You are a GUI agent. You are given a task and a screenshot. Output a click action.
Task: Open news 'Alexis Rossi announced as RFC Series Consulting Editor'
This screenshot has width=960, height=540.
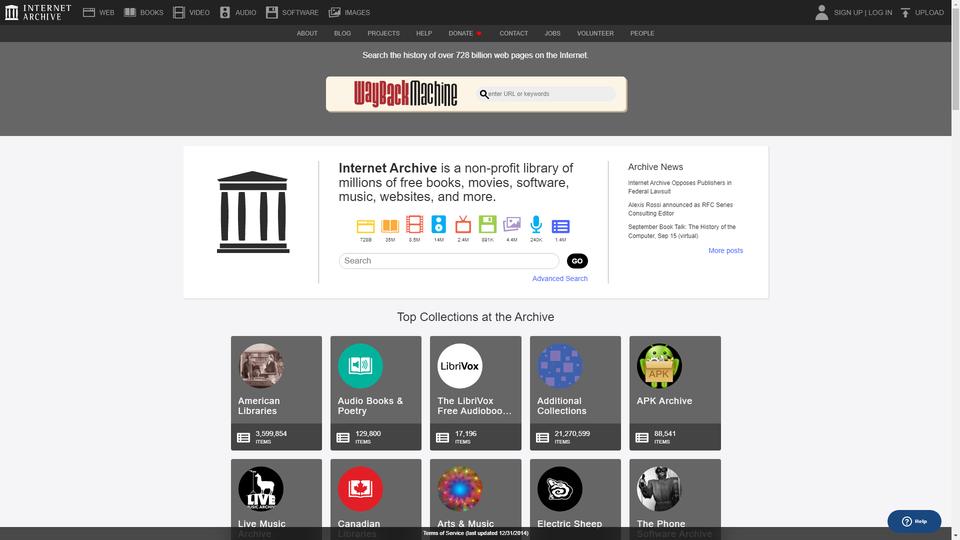pyautogui.click(x=680, y=209)
